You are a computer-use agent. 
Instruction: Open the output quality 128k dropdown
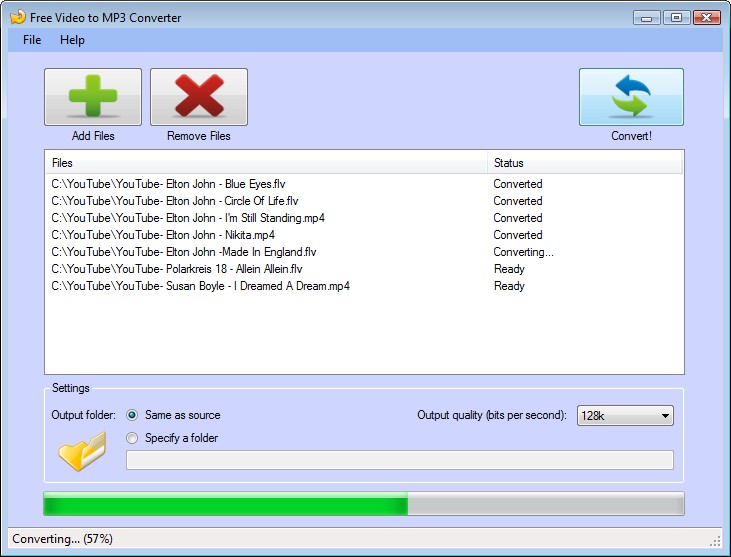click(625, 415)
